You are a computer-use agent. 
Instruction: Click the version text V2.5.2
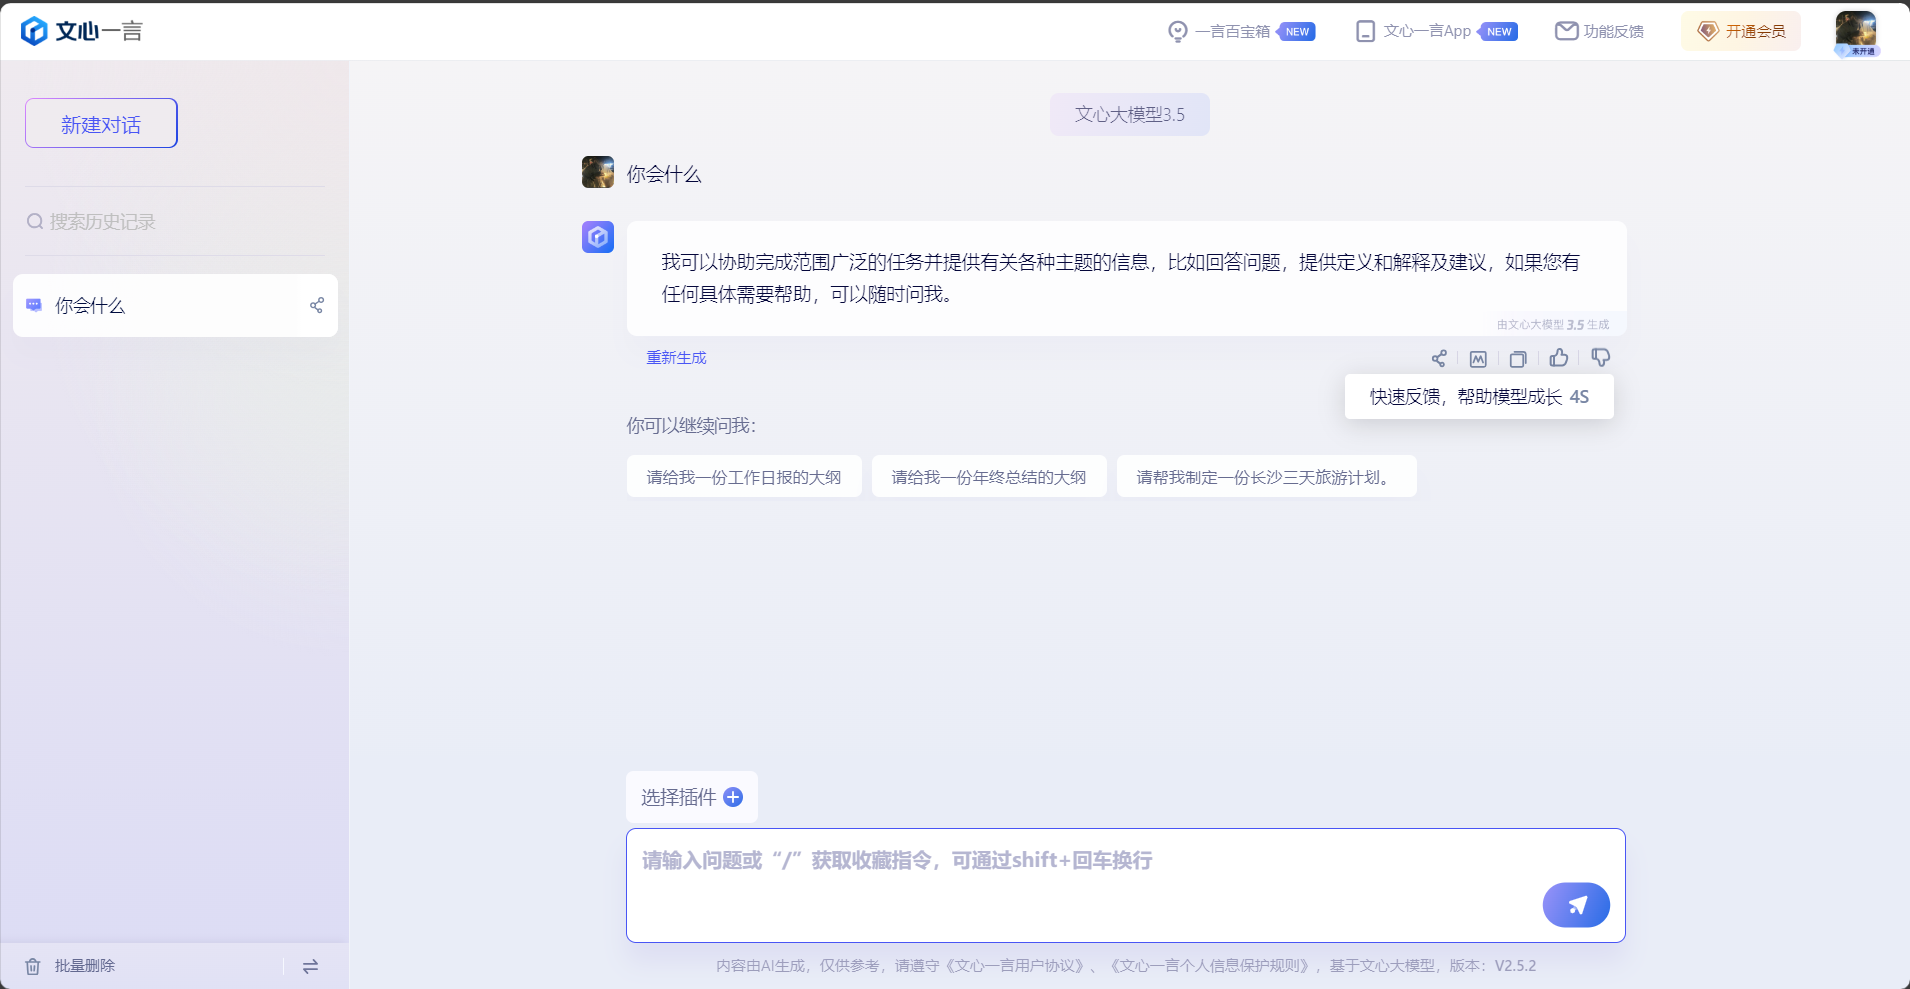tap(1516, 966)
